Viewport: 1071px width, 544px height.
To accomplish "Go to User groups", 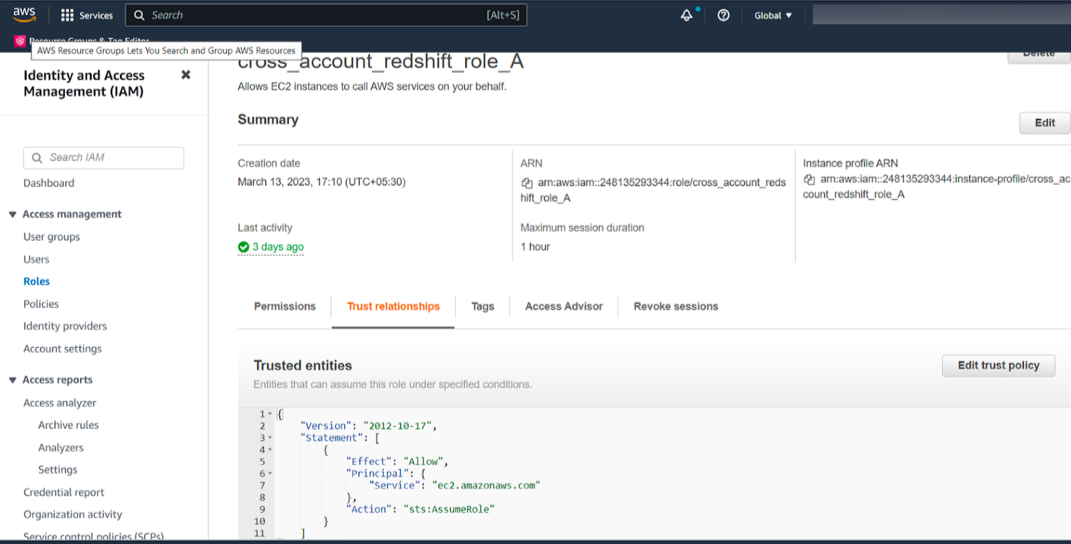I will click(x=51, y=237).
